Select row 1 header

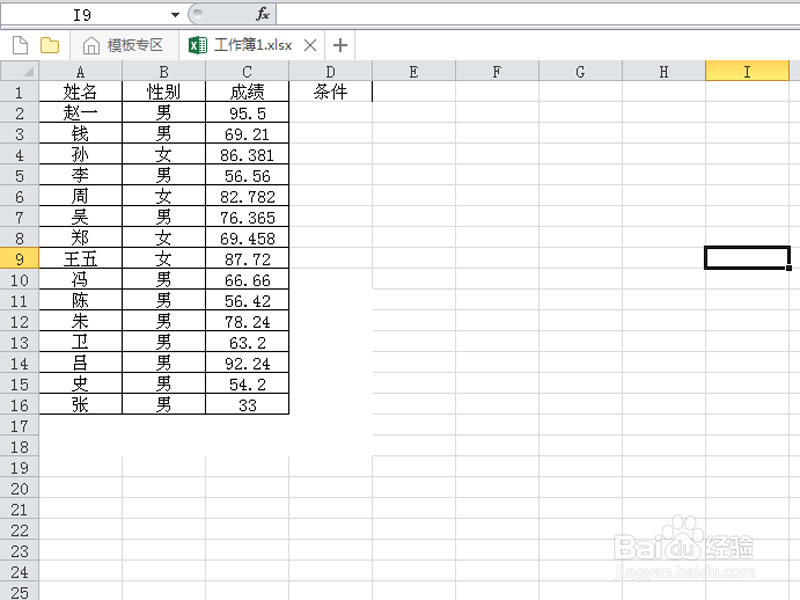(19, 92)
